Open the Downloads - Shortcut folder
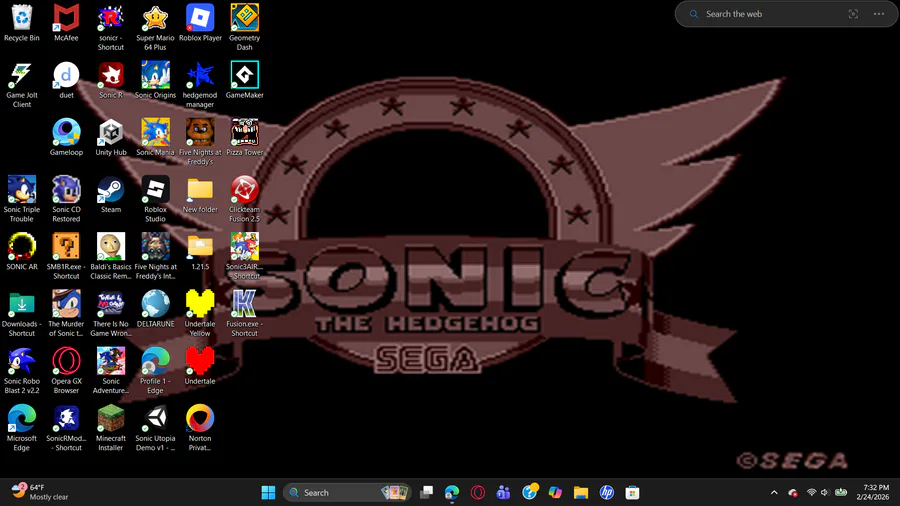900x506 pixels. (22, 314)
